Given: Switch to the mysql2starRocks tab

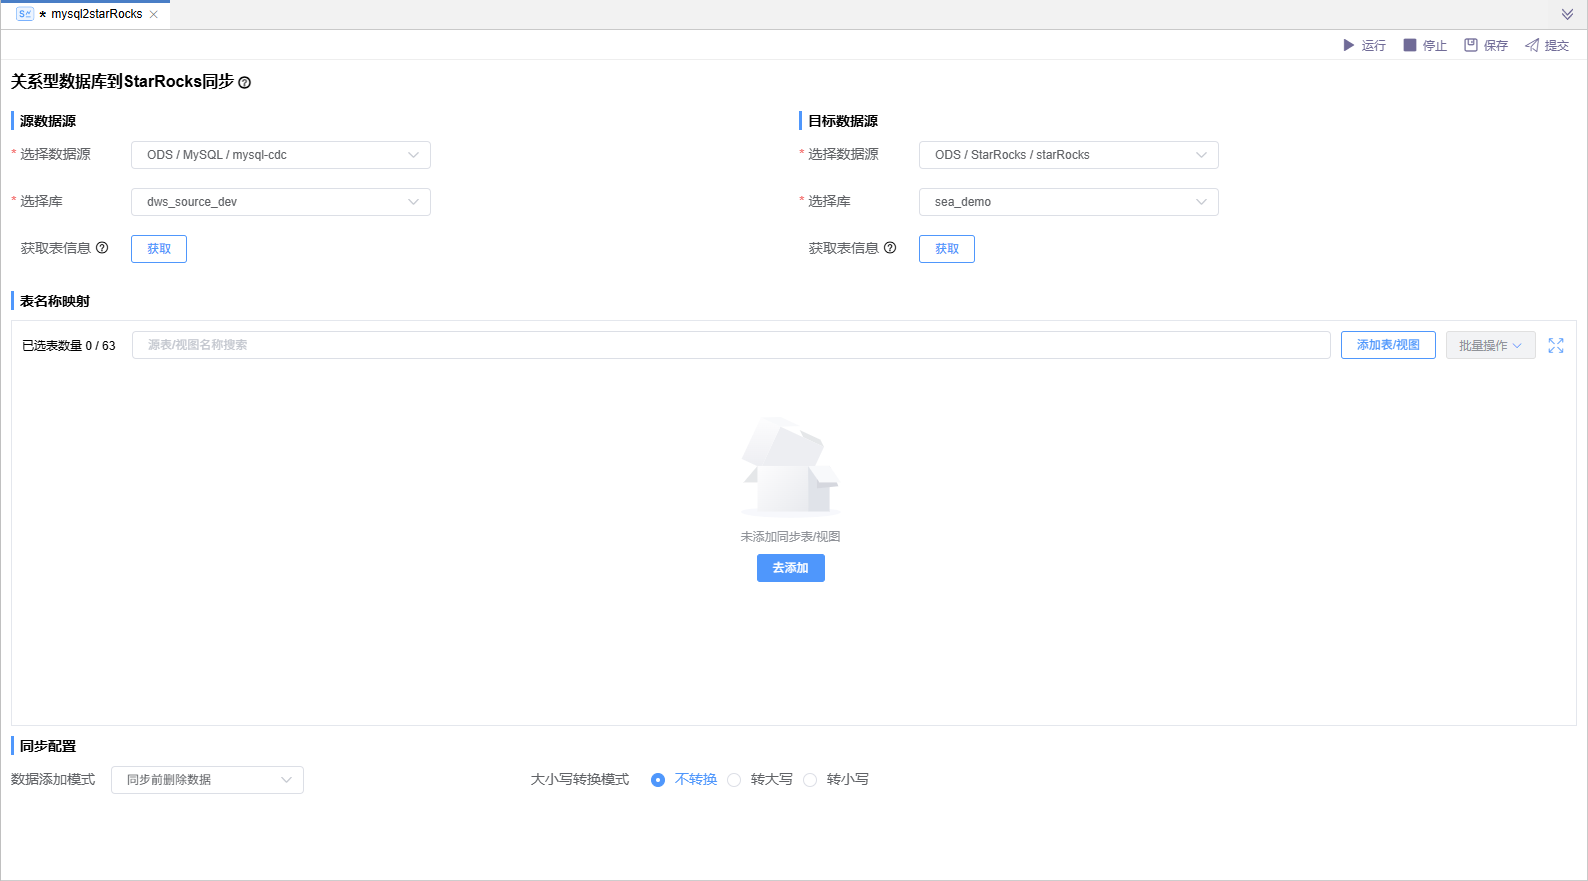Looking at the screenshot, I should pos(96,14).
